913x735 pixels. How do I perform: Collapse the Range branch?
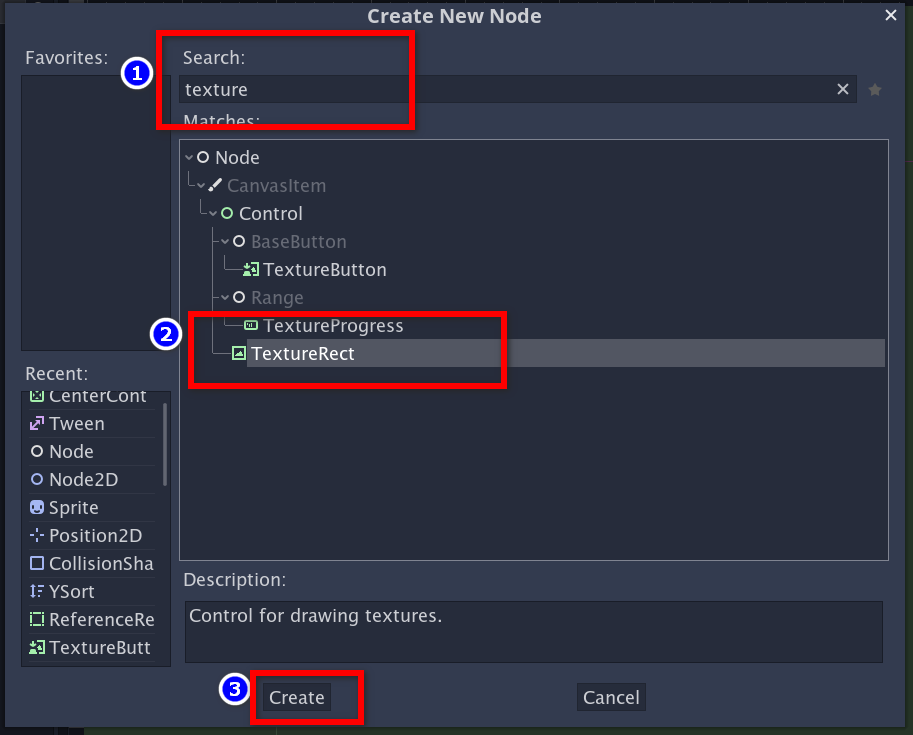(x=225, y=298)
